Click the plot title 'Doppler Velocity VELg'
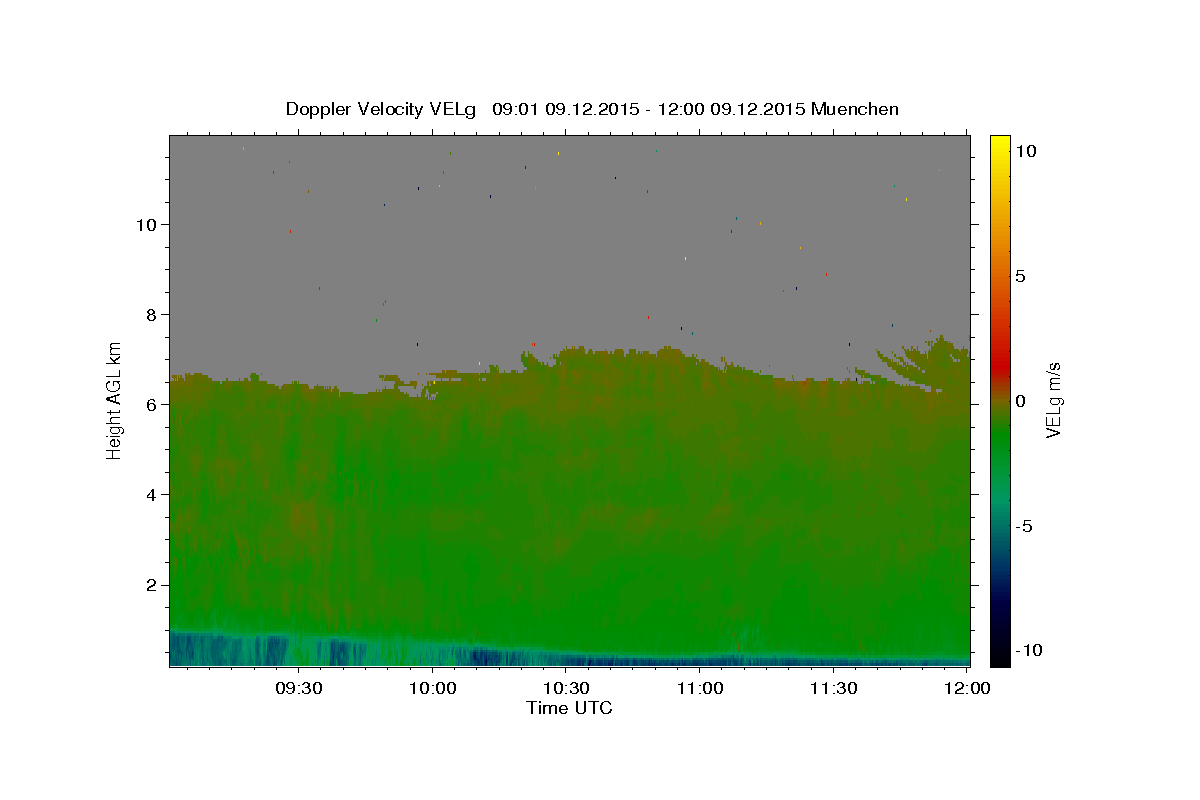The image size is (1200, 800). [381, 109]
